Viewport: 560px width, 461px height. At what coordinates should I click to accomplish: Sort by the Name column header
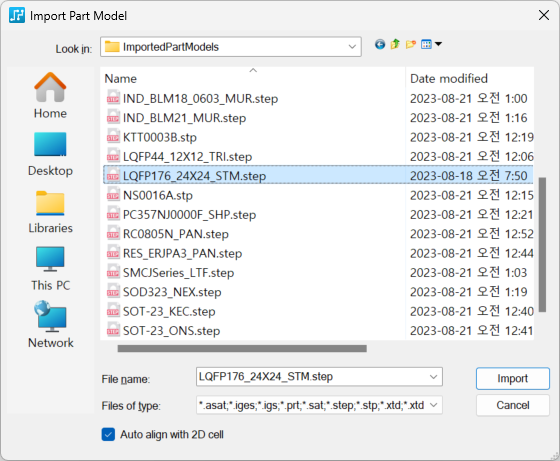(253, 78)
